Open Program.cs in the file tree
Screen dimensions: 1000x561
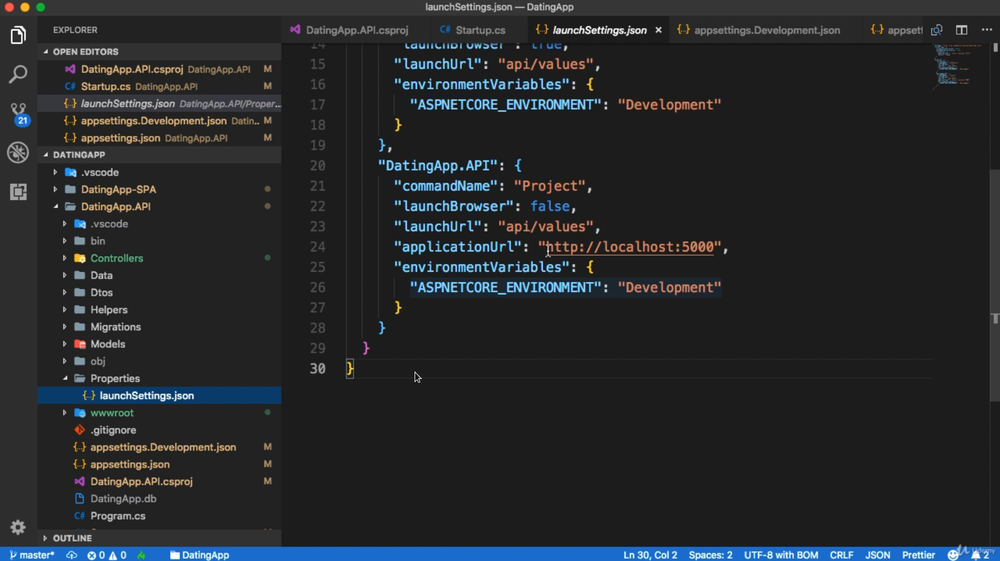point(117,516)
